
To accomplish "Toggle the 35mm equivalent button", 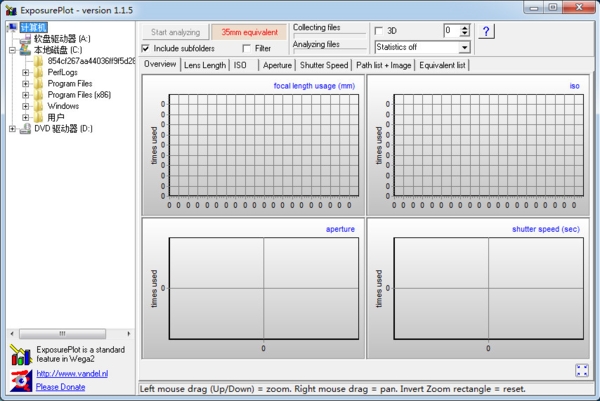I will (249, 32).
